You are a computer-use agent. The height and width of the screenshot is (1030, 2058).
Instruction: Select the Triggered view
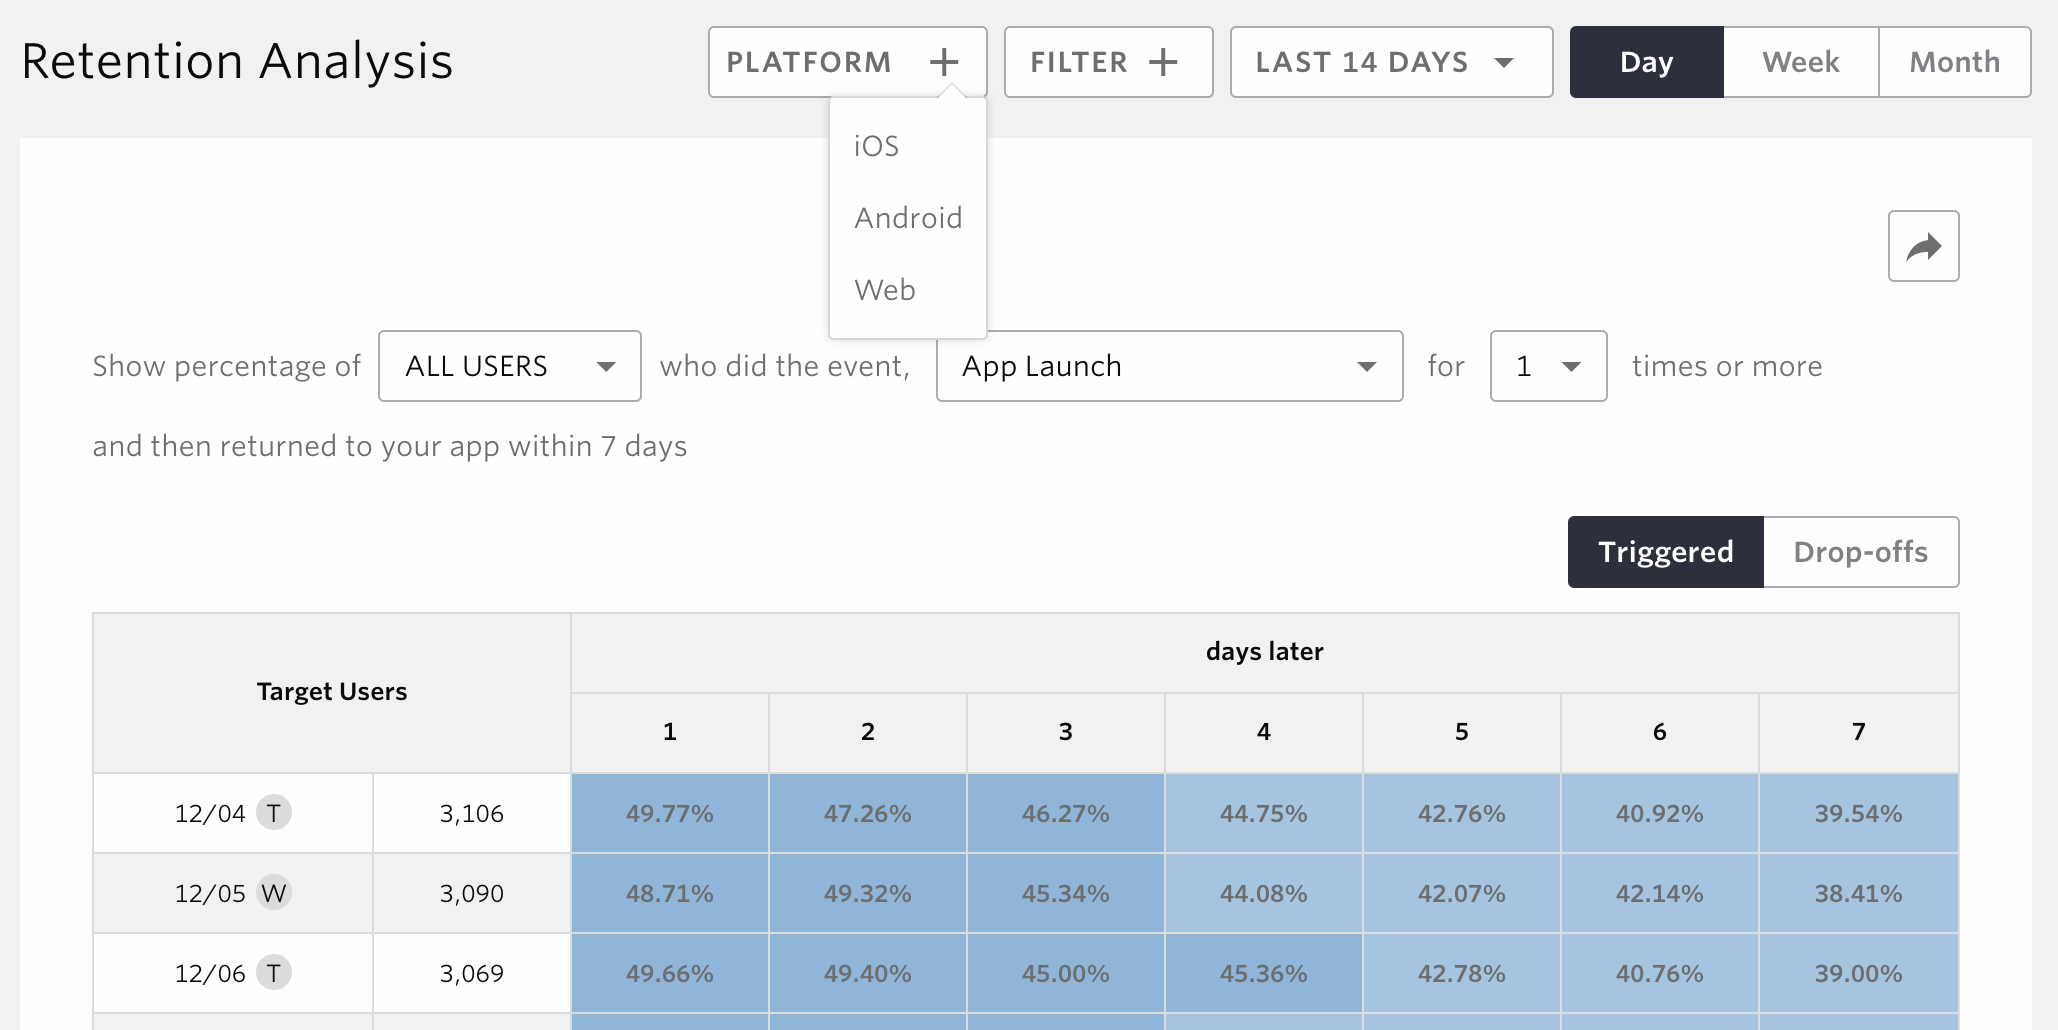coord(1665,552)
